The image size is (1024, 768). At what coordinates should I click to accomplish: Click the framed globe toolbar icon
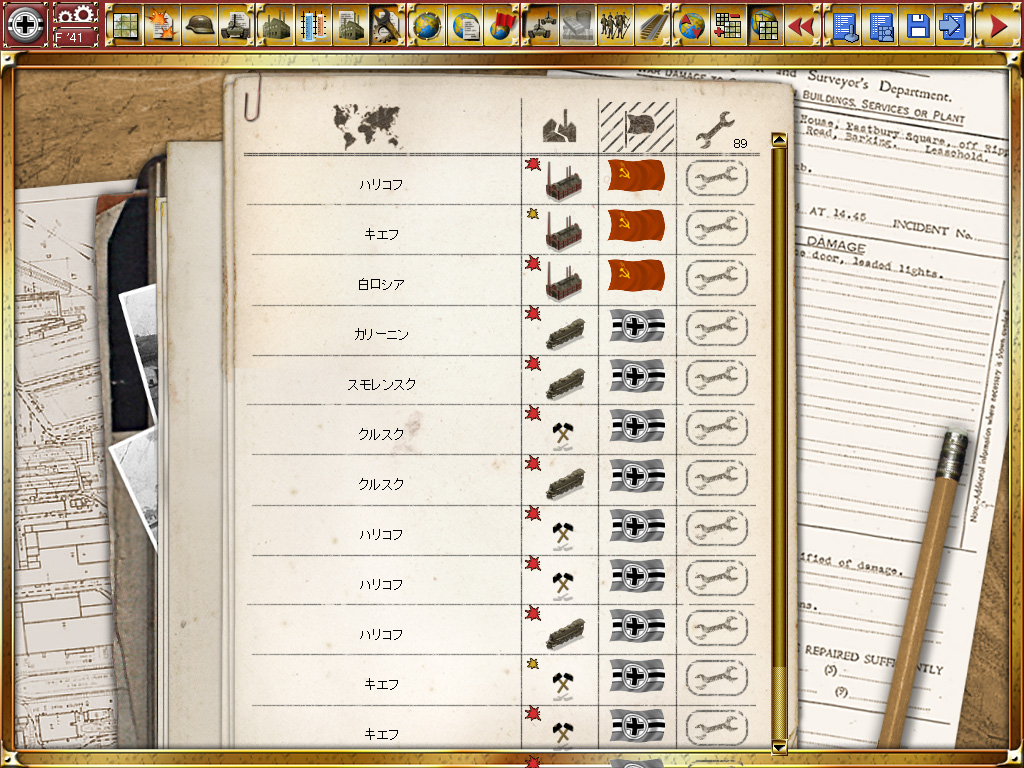[x=427, y=25]
